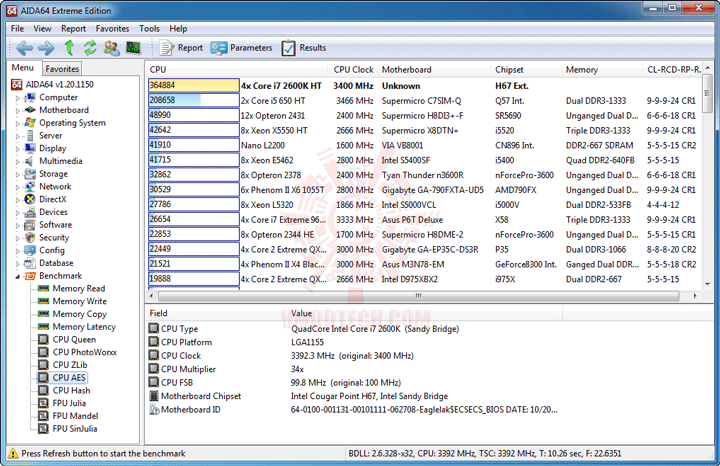Click the Back arrow toolbar icon

pos(24,48)
